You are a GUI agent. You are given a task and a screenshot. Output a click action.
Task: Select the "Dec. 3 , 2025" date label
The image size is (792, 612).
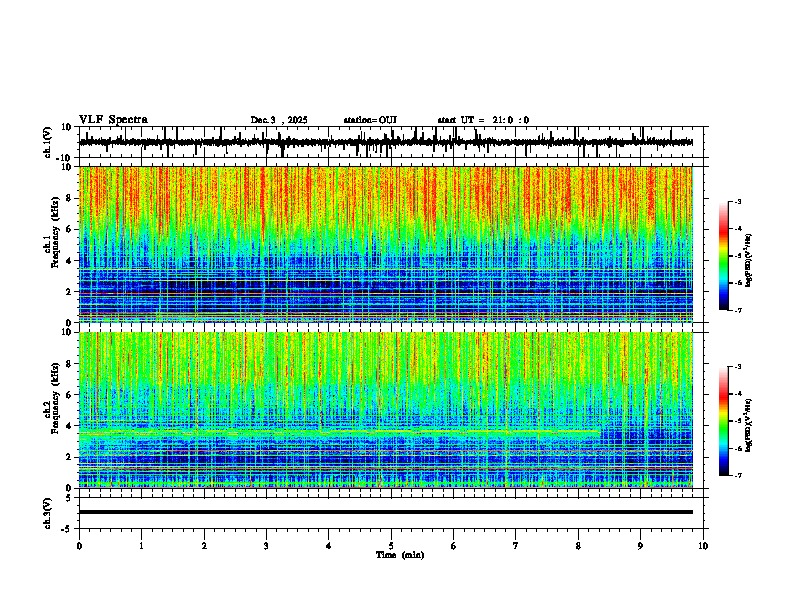(279, 120)
